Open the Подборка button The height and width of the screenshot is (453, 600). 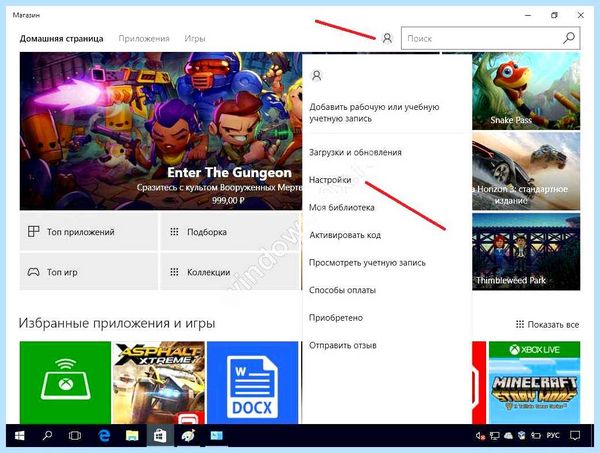230,232
